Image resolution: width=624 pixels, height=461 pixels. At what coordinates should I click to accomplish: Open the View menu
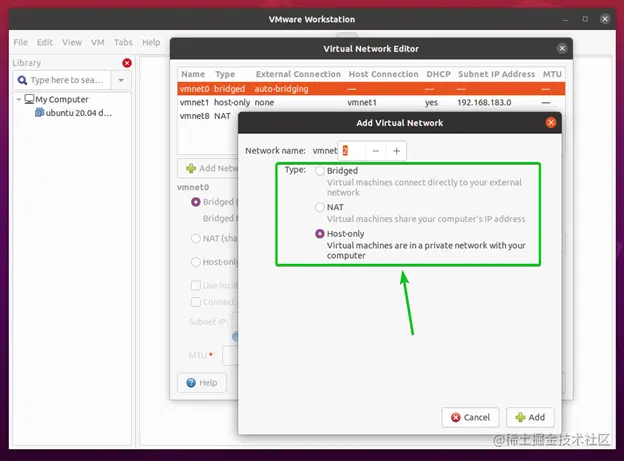(x=72, y=42)
